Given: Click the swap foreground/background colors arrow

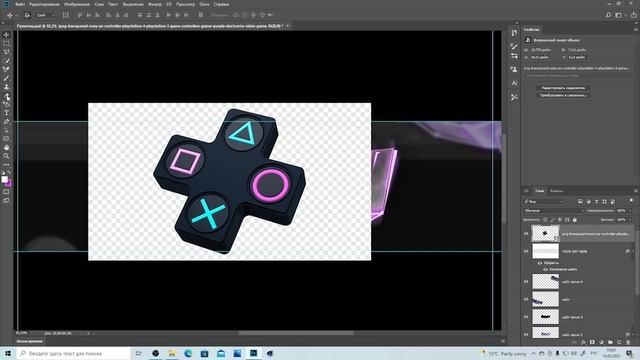Looking at the screenshot, I should 9,173.
